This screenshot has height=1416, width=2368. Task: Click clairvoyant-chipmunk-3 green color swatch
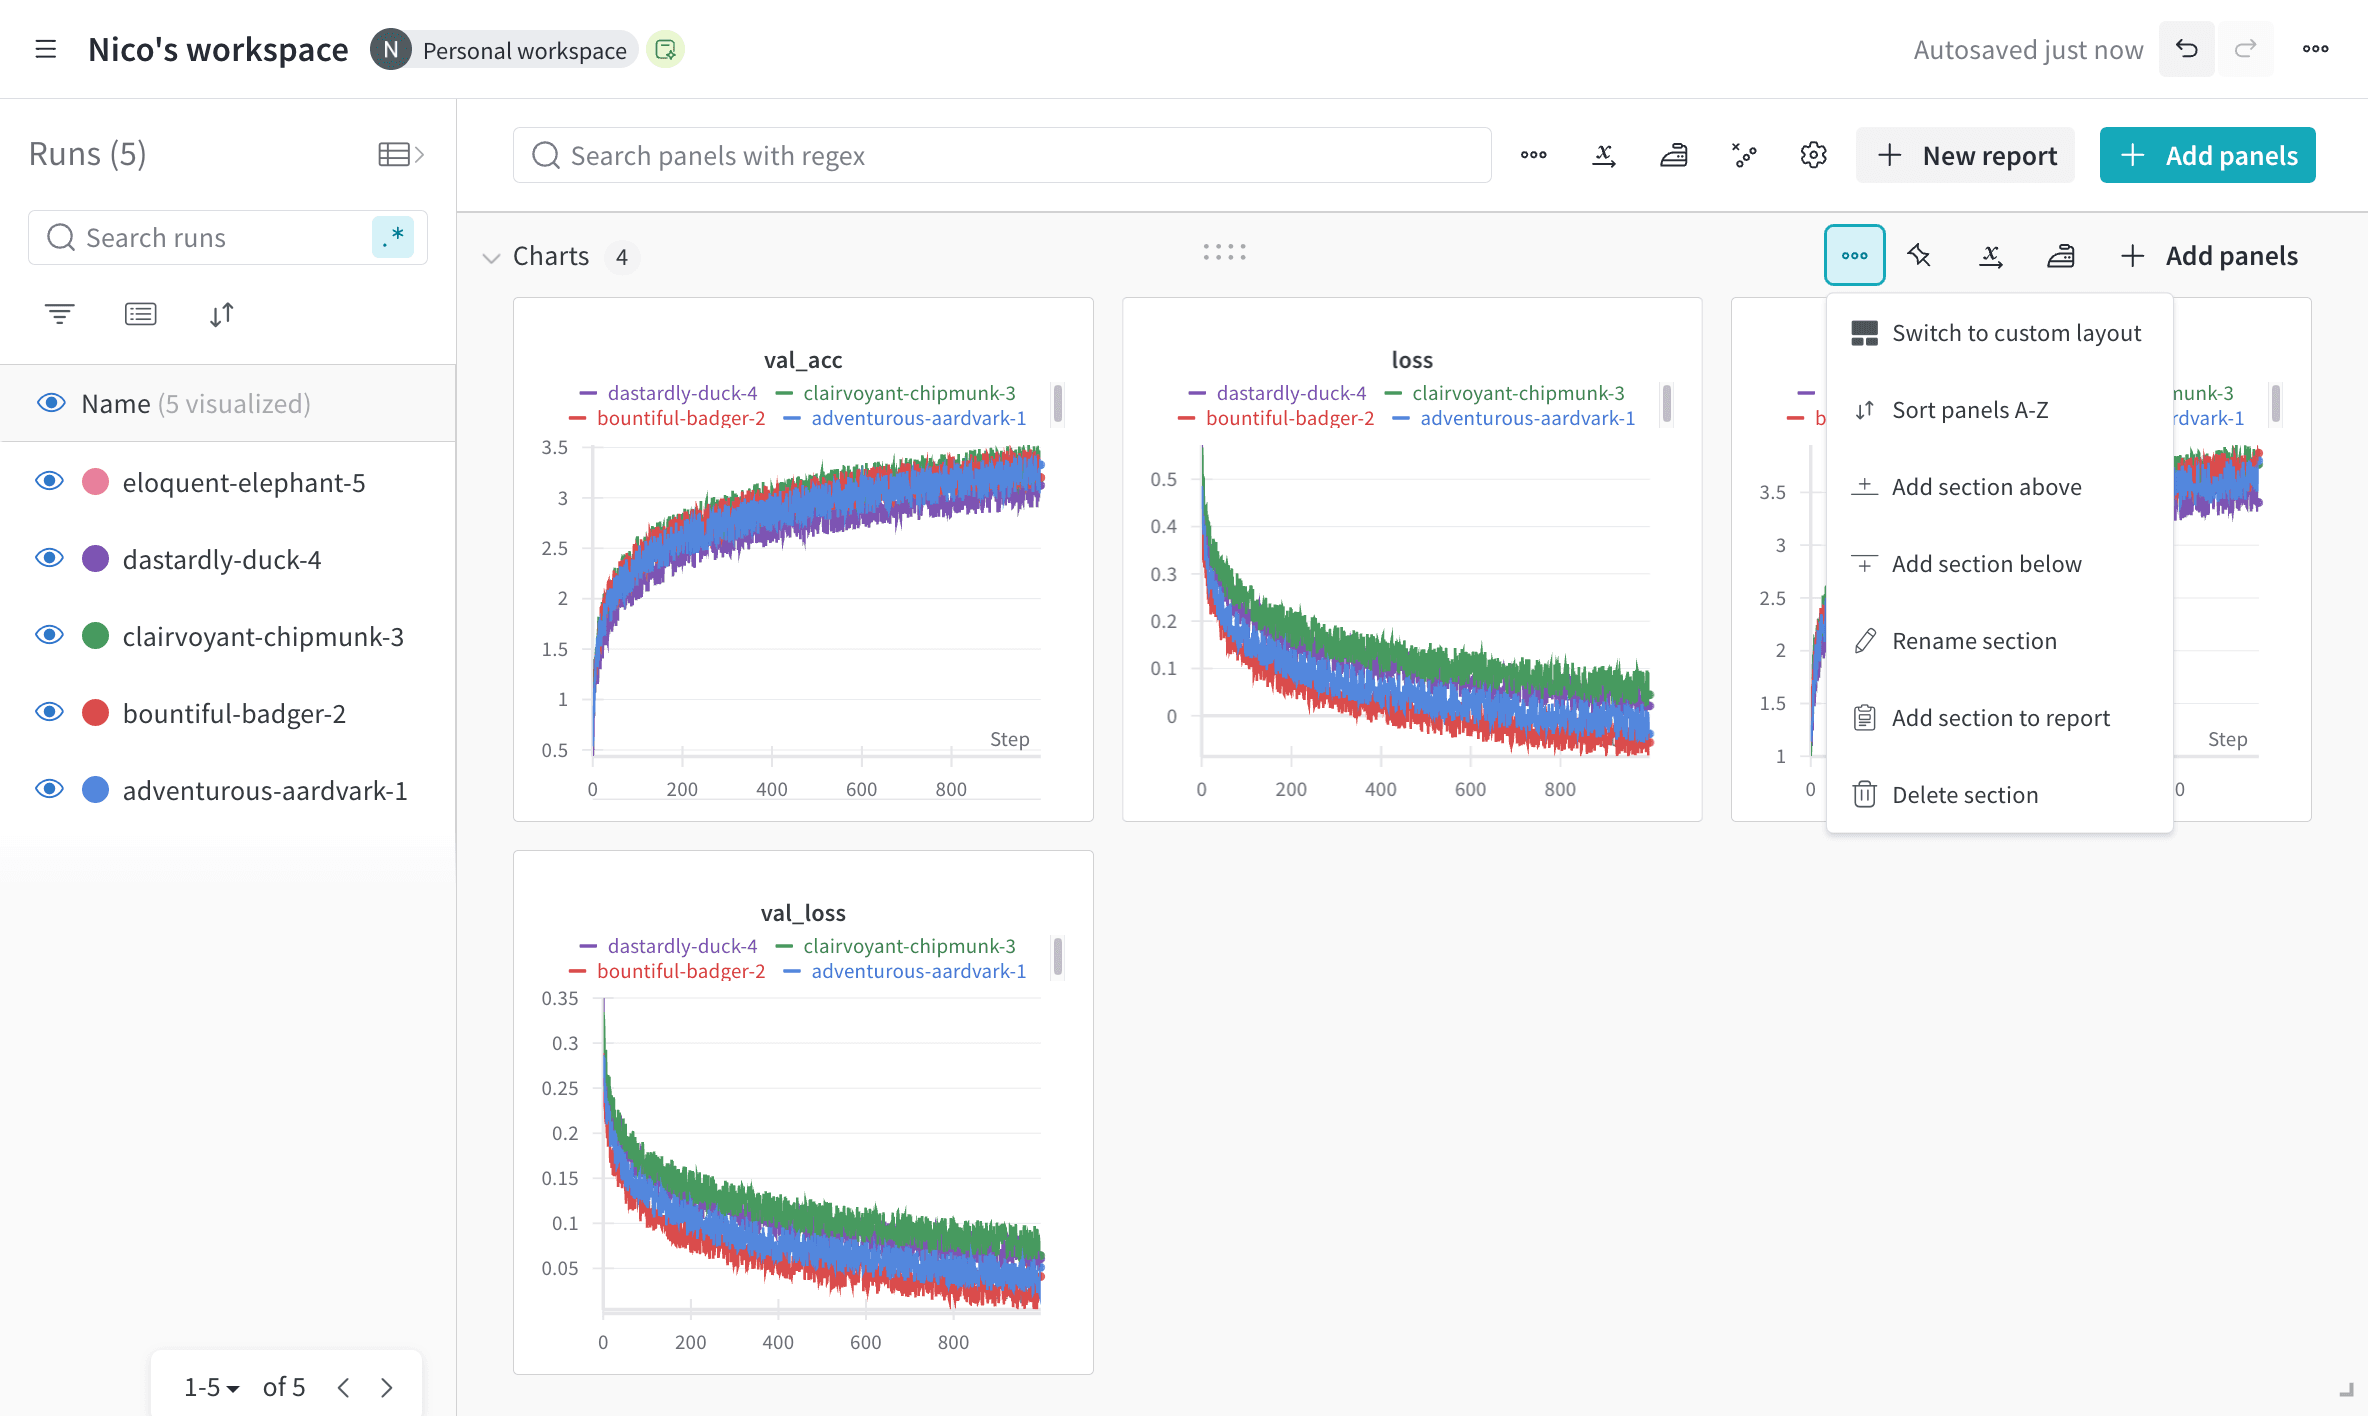click(x=96, y=636)
